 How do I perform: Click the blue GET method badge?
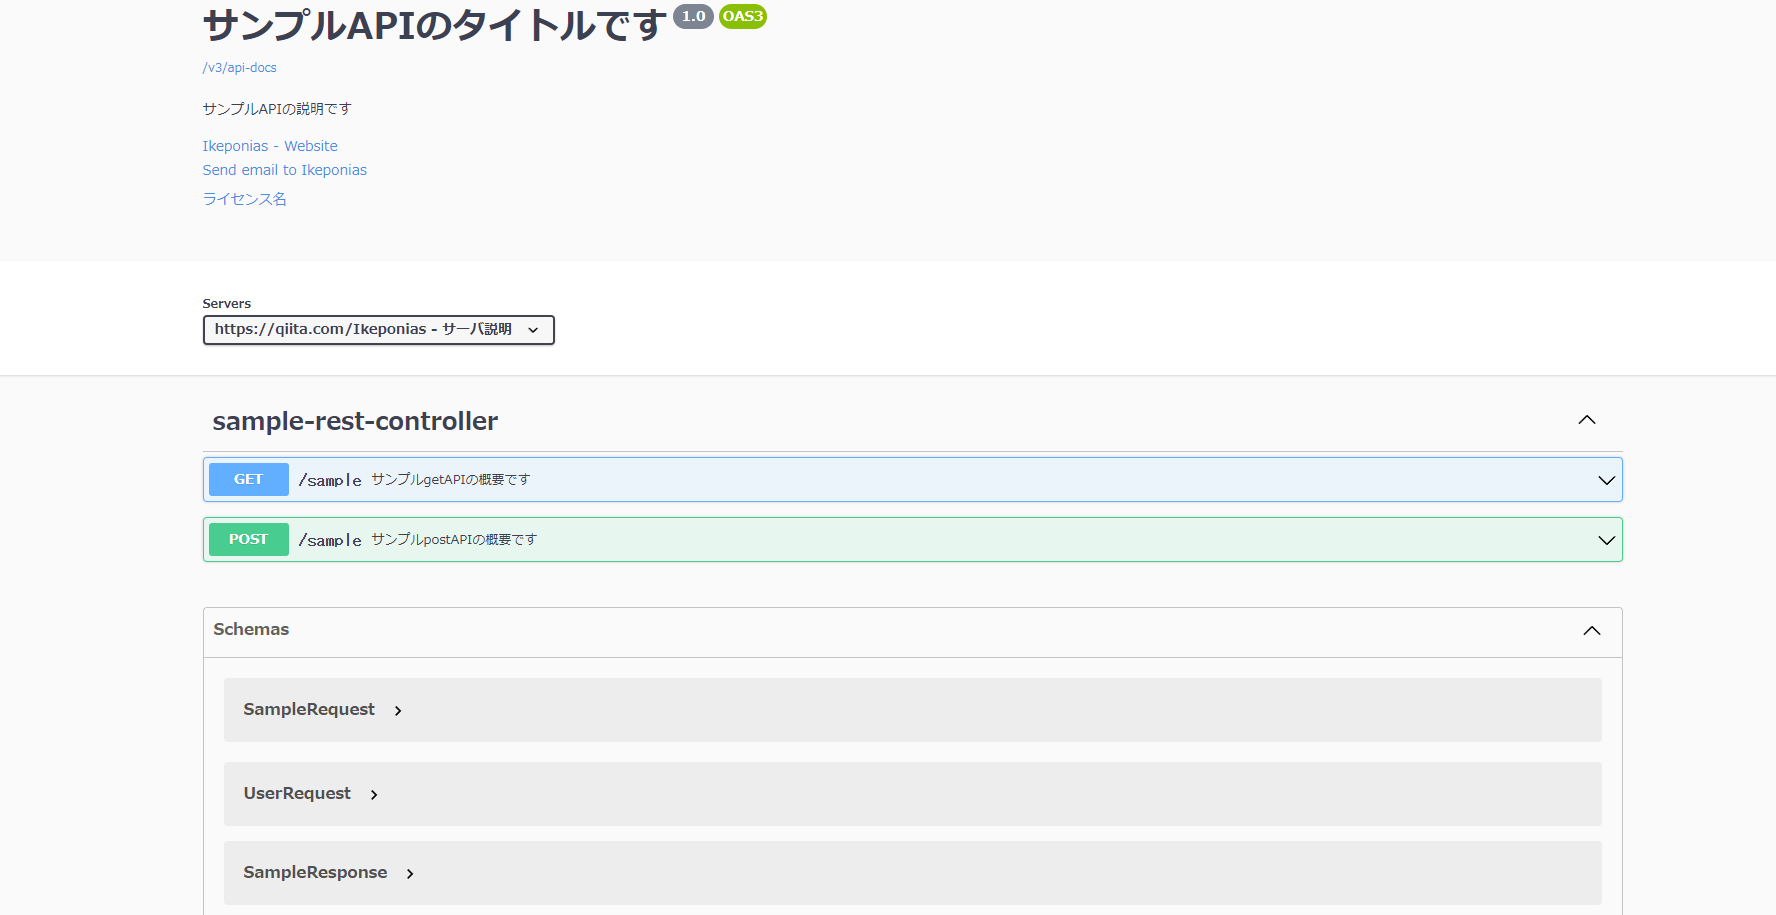point(248,479)
